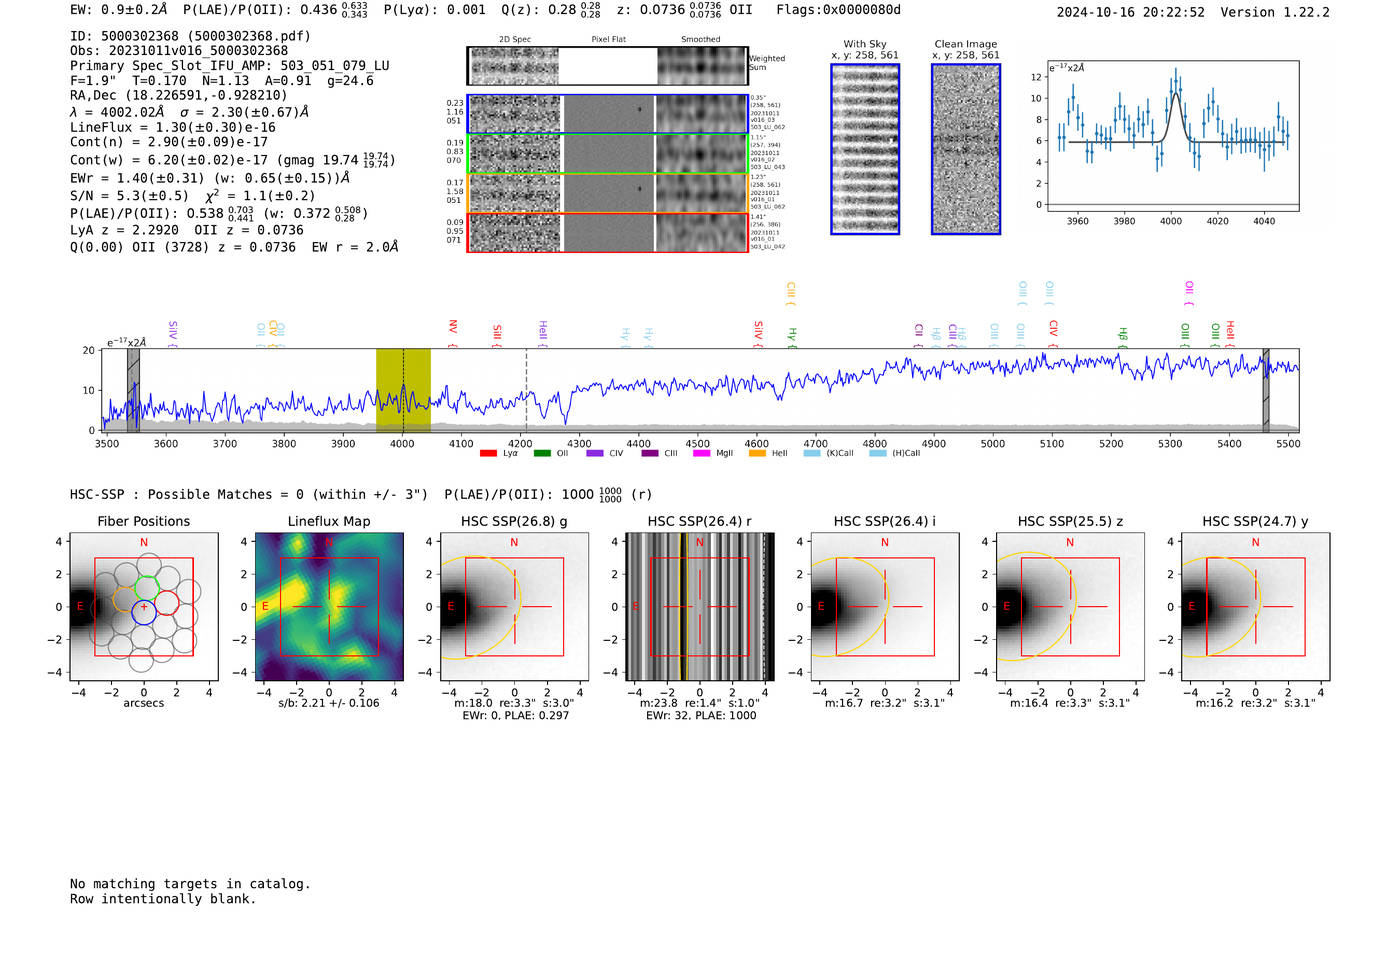
Task: Select the orange-bordered 2D fiber spectrum row
Action: click(x=607, y=193)
